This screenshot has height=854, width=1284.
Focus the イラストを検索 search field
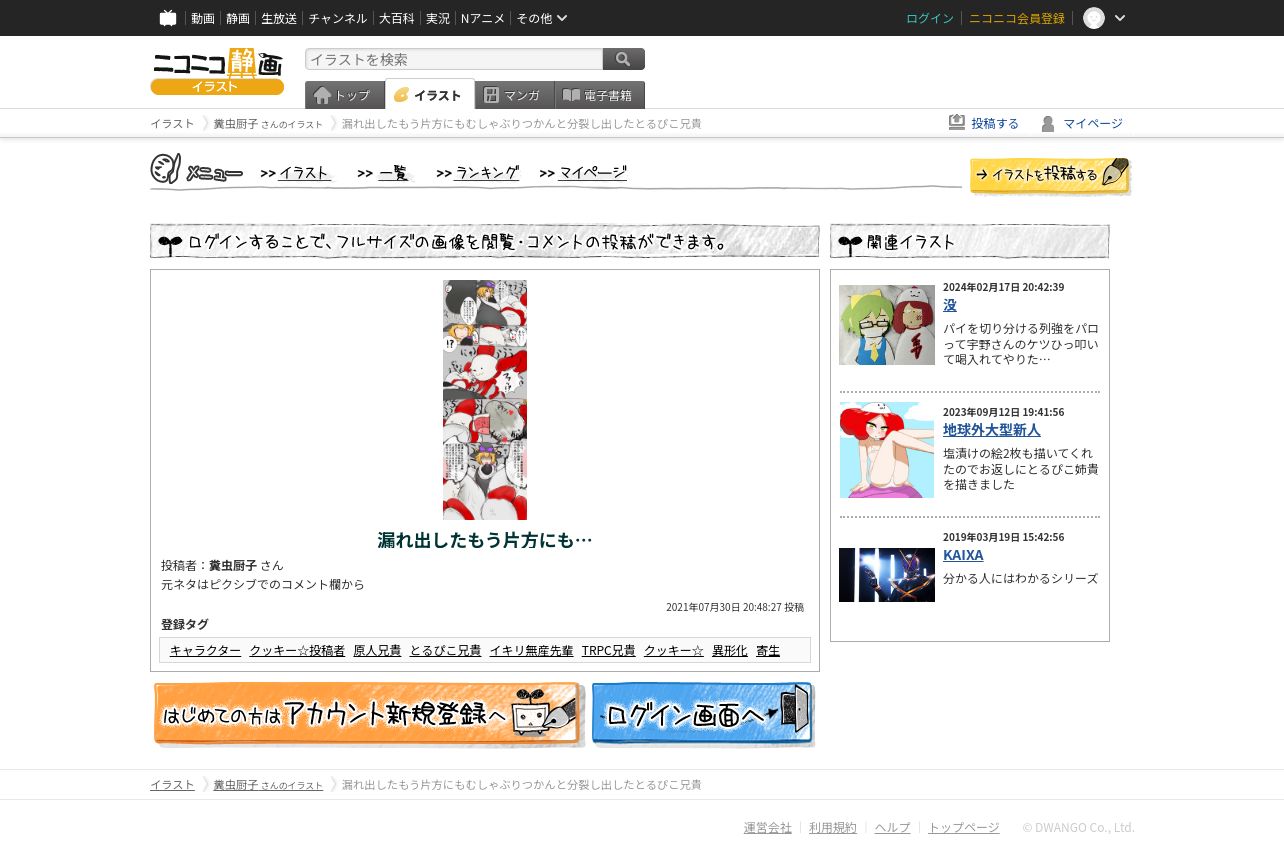point(454,59)
